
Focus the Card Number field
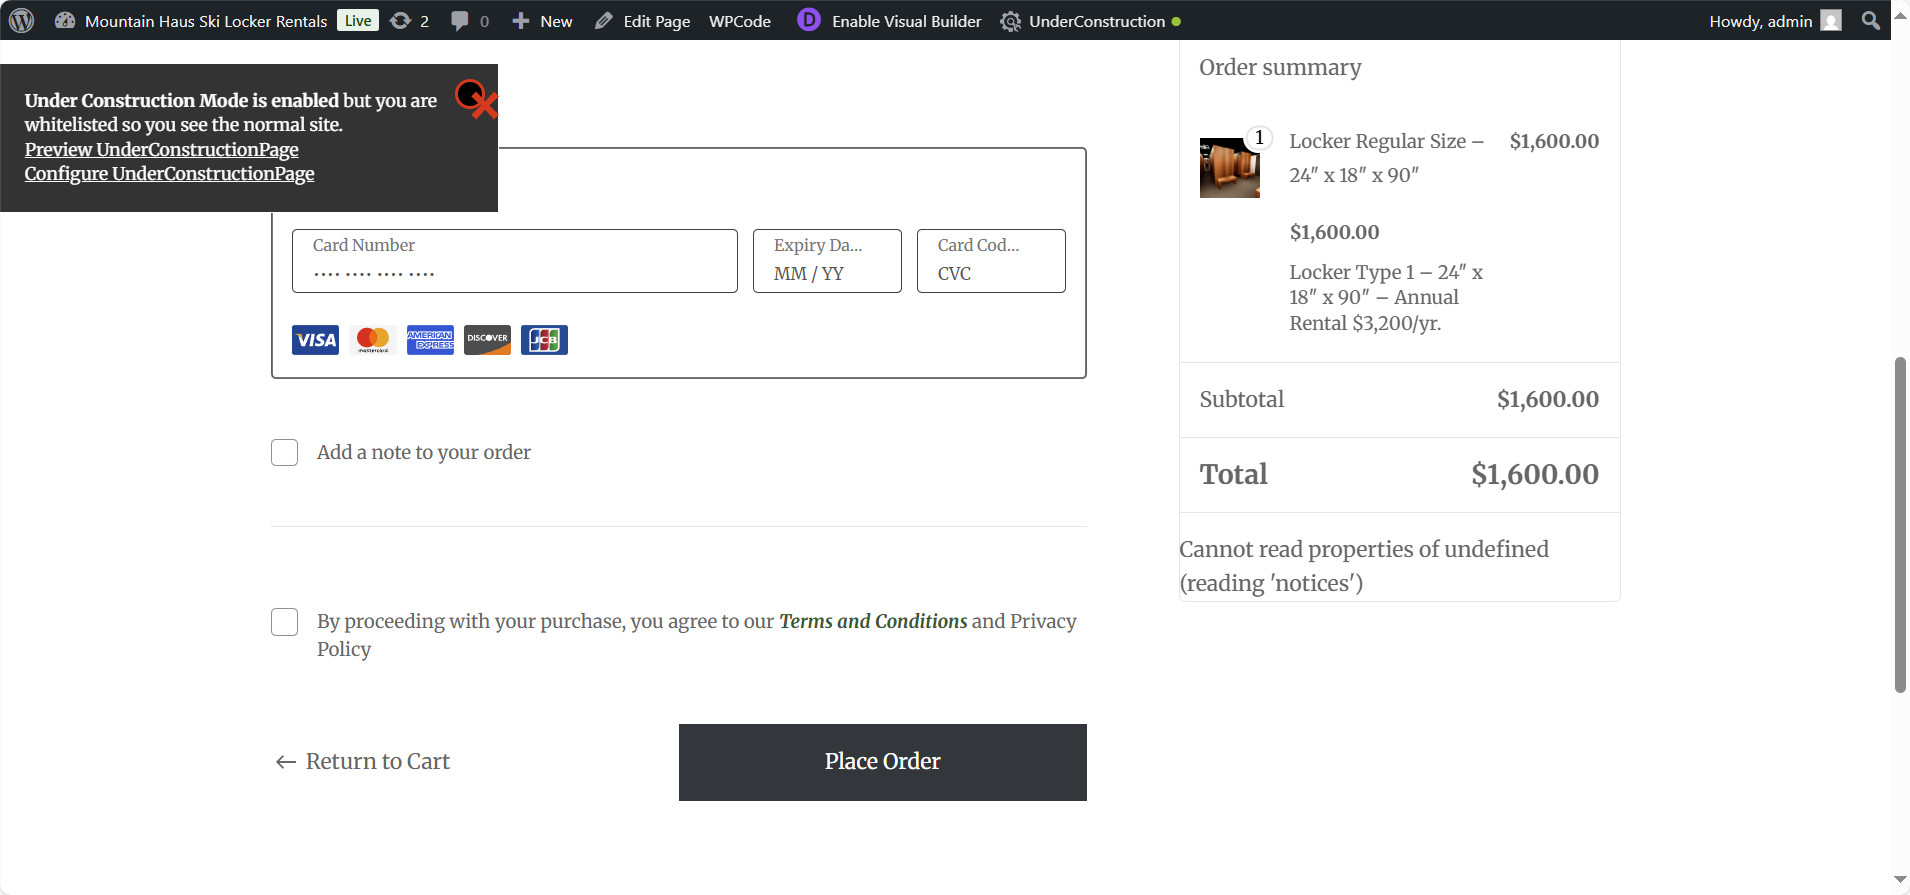[515, 261]
